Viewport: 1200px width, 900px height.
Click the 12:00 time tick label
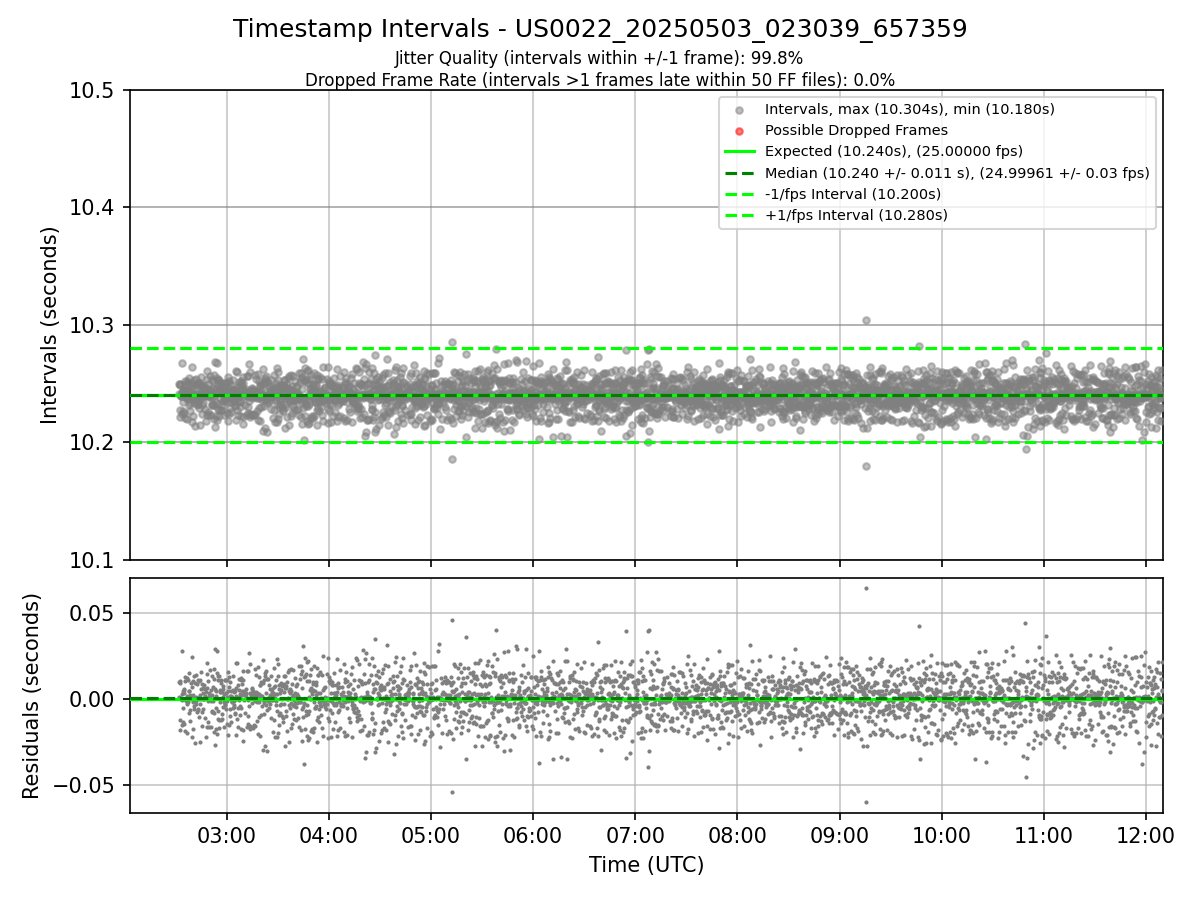pos(1146,836)
